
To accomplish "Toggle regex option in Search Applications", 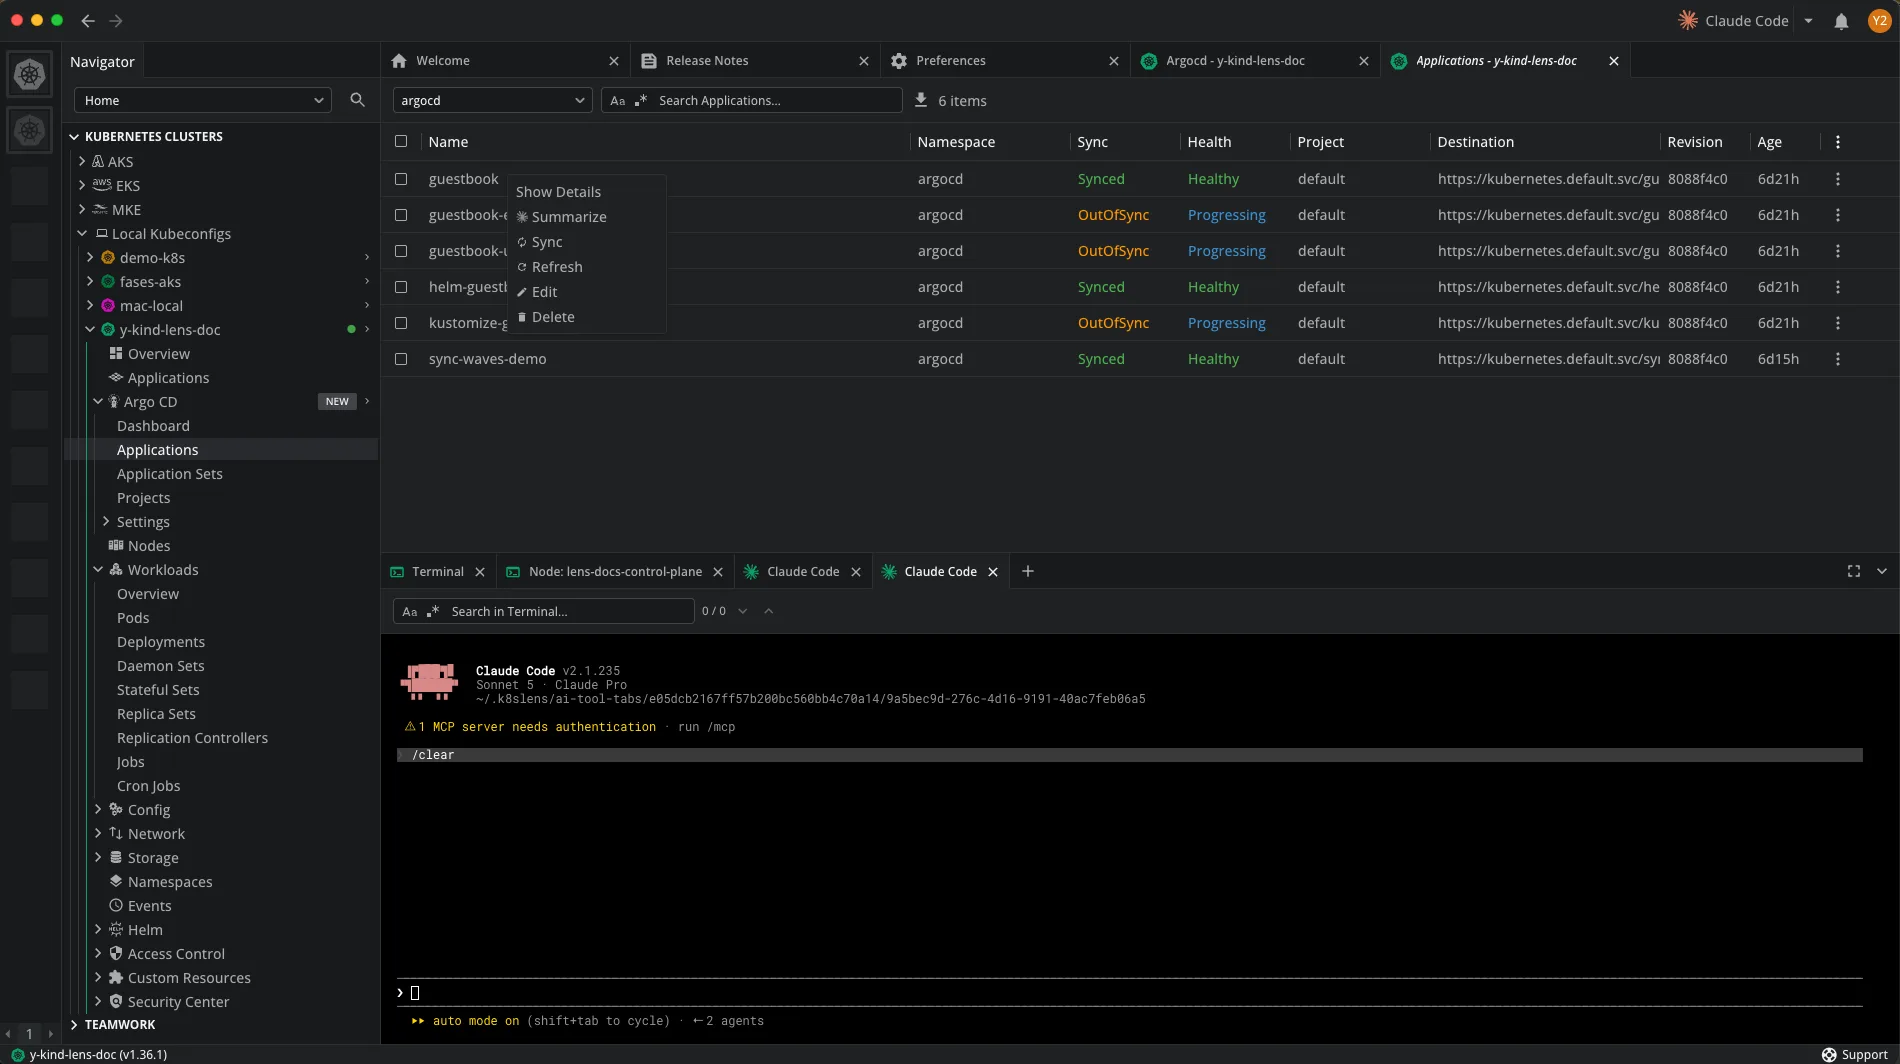I will tap(641, 101).
